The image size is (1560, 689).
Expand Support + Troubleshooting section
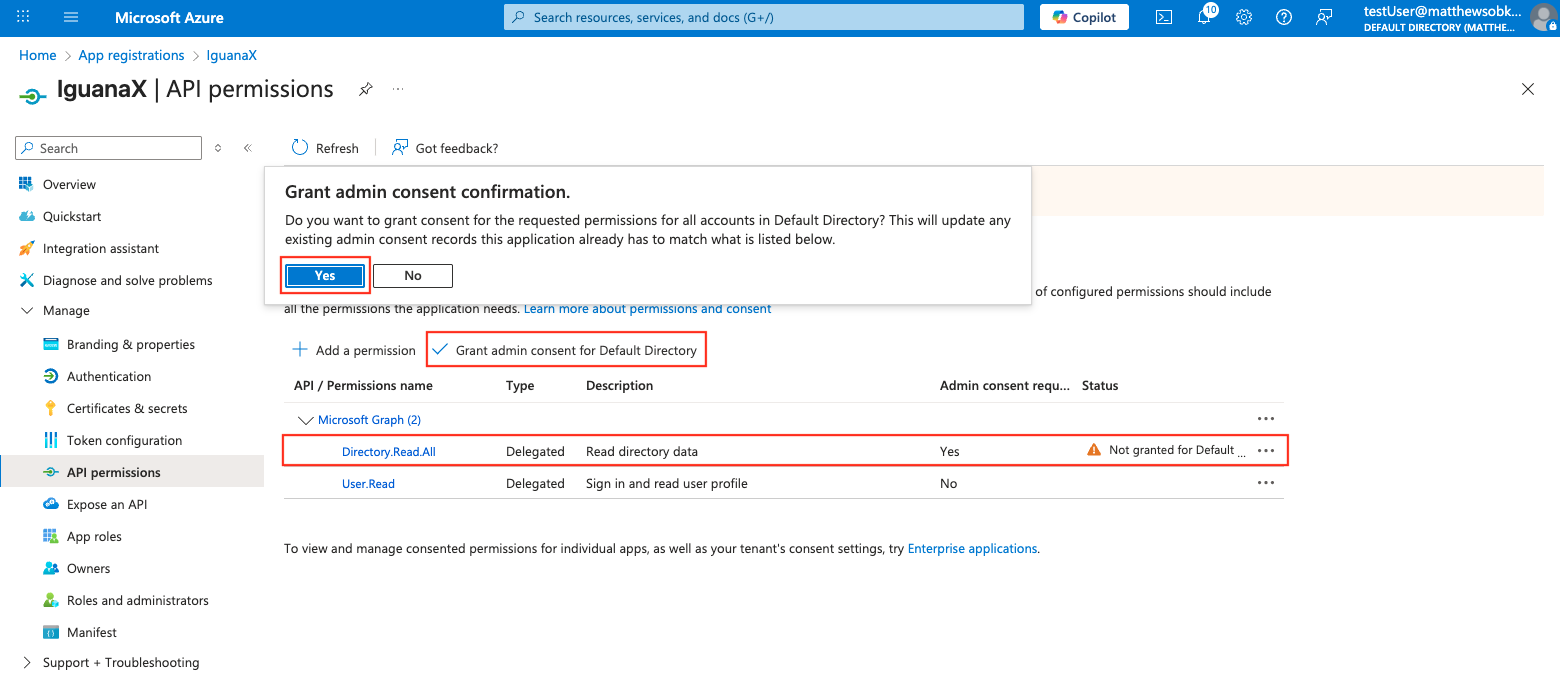coord(27,663)
